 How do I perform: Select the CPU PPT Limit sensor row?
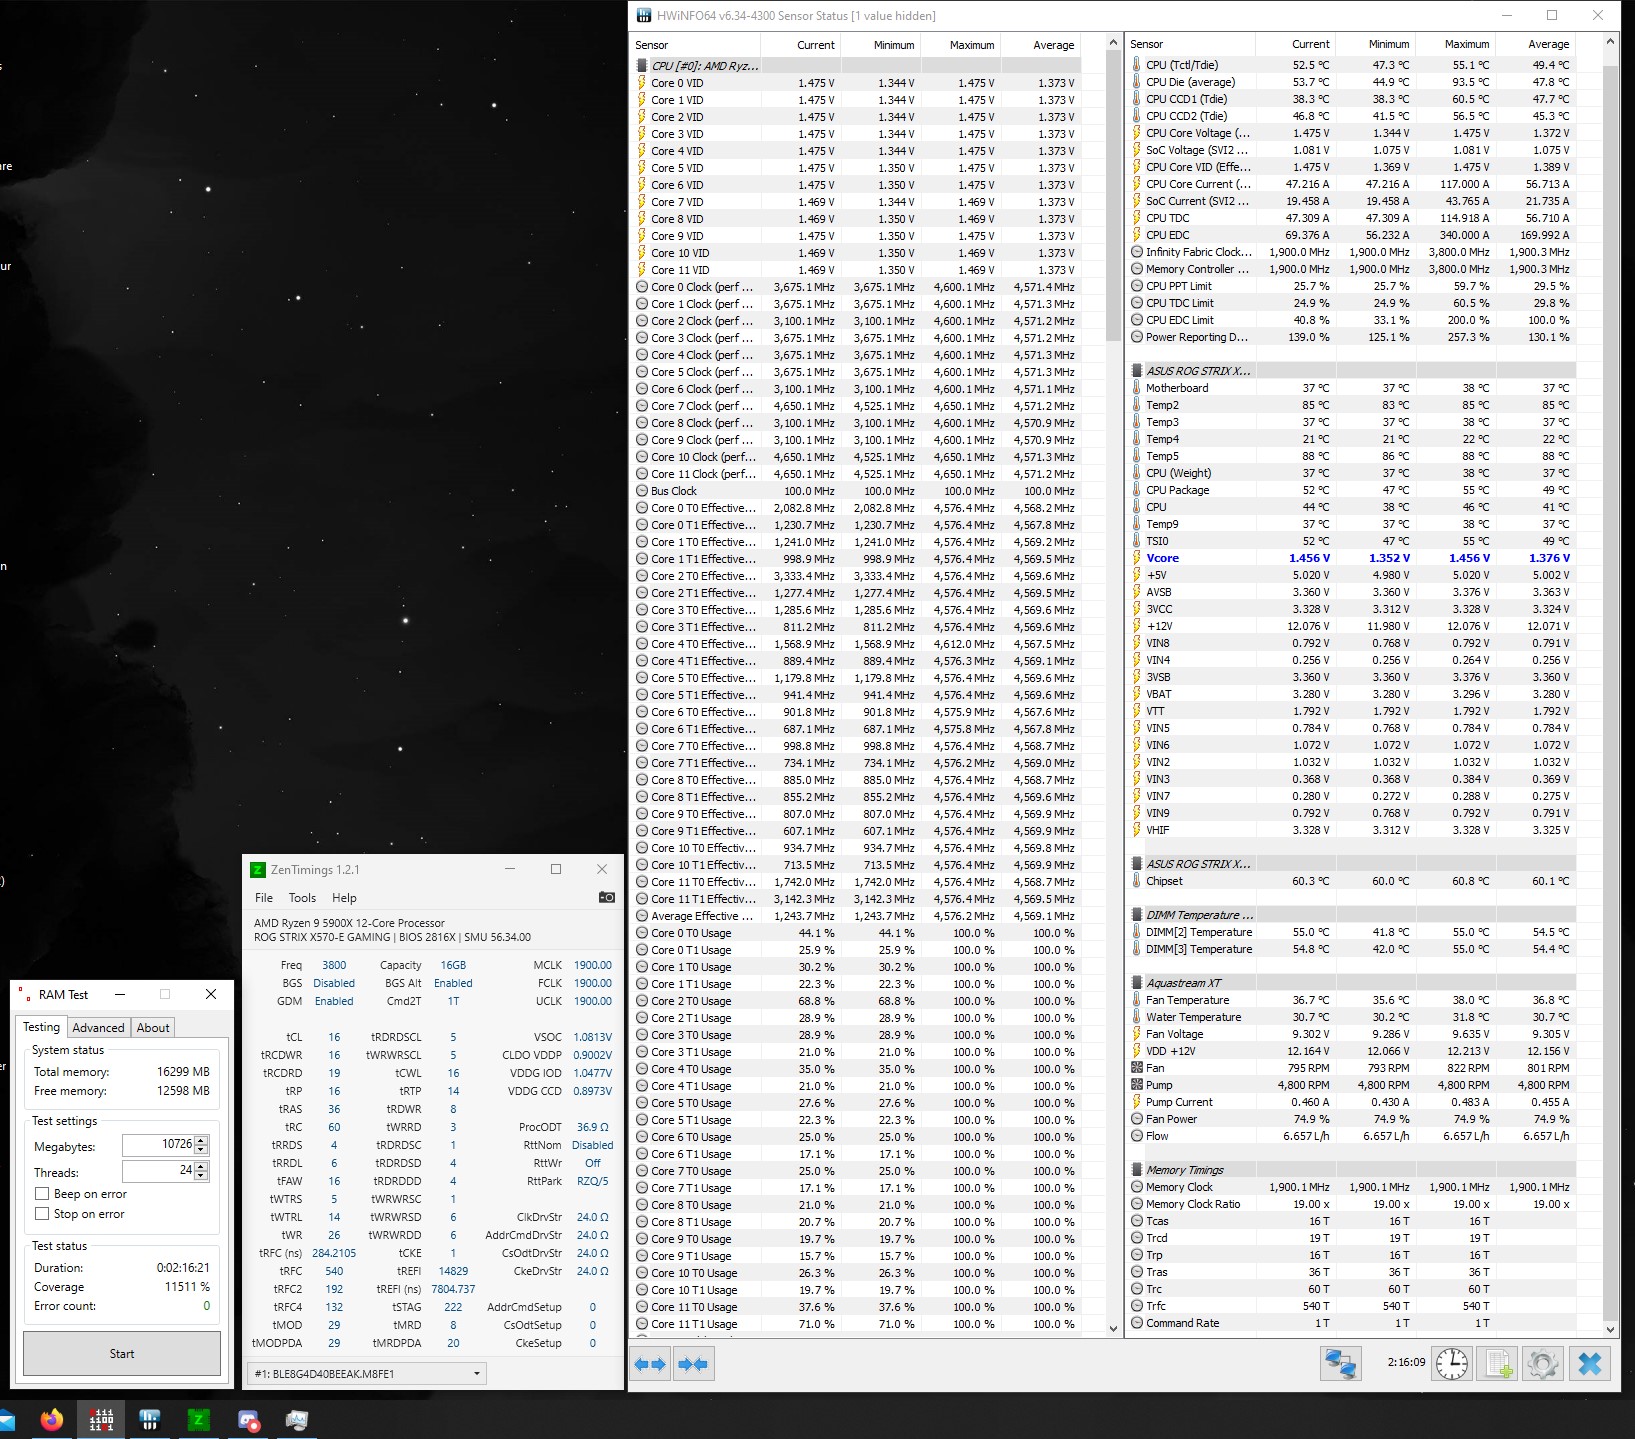1351,286
